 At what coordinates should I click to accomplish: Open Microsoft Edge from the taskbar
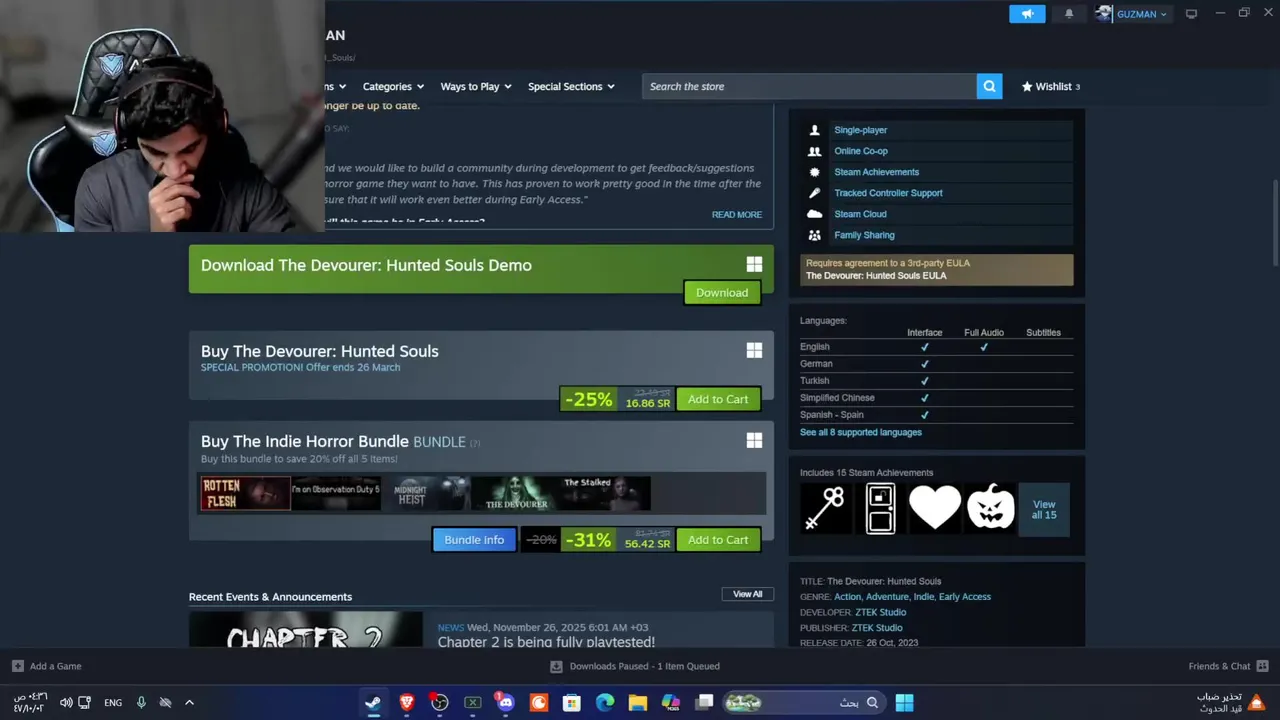click(605, 702)
